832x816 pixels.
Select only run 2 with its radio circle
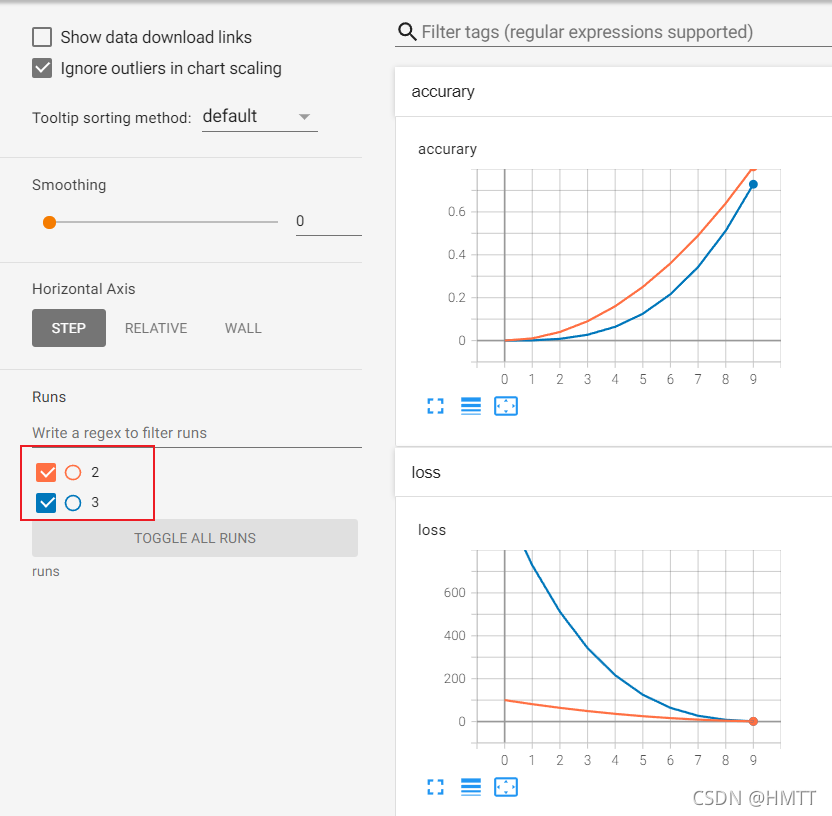point(73,472)
